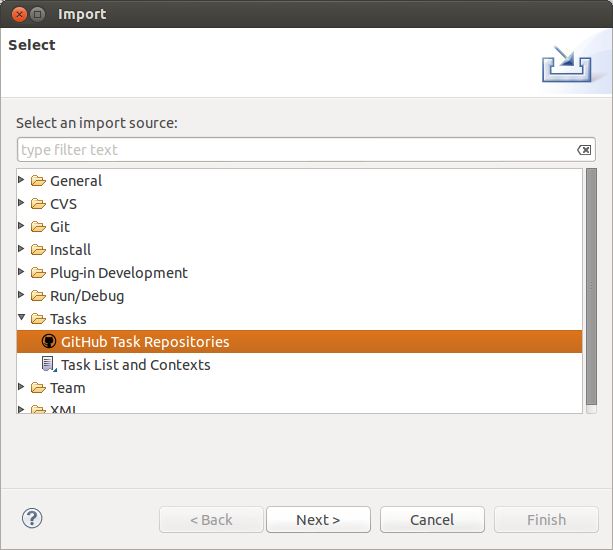Click the Plug-in Development folder icon
This screenshot has width=613, height=550.
[38, 272]
